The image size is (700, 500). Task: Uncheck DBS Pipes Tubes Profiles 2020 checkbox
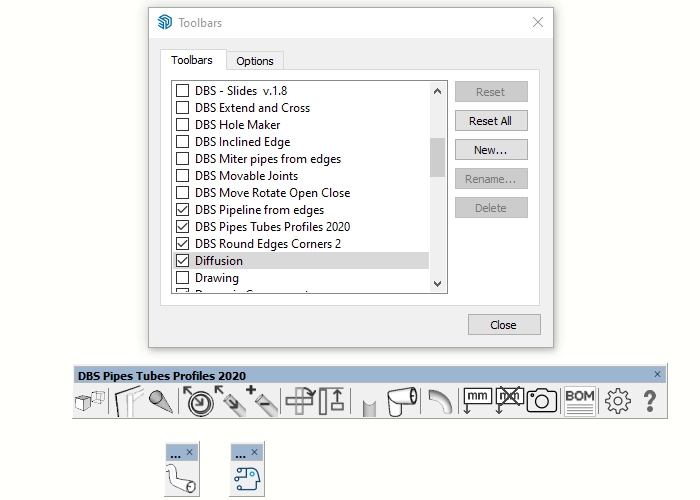[182, 226]
